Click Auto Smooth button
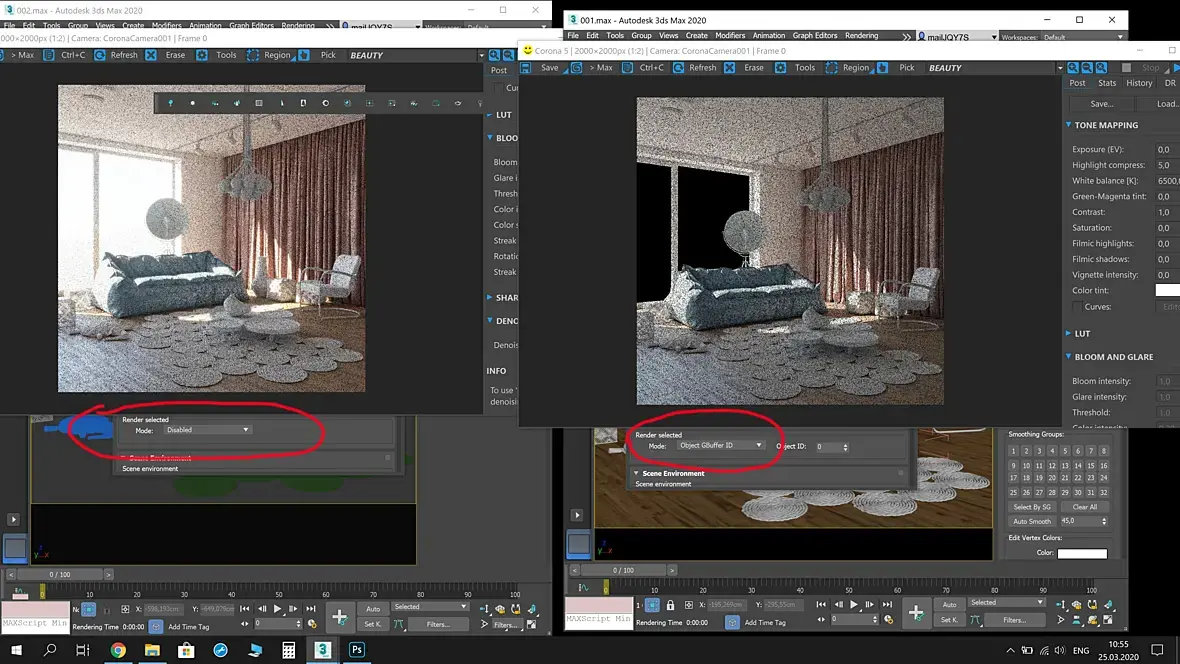1180x664 pixels. click(x=1032, y=521)
